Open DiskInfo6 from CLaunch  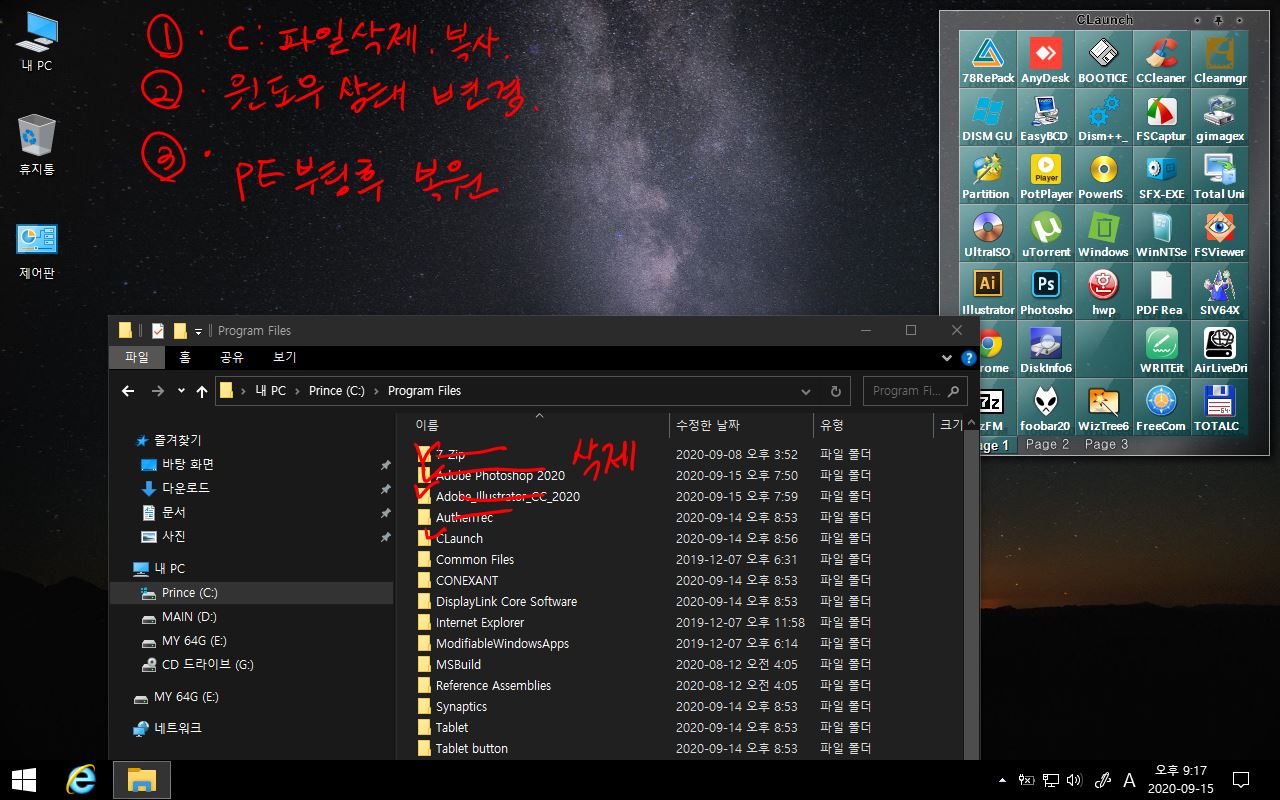click(1046, 349)
